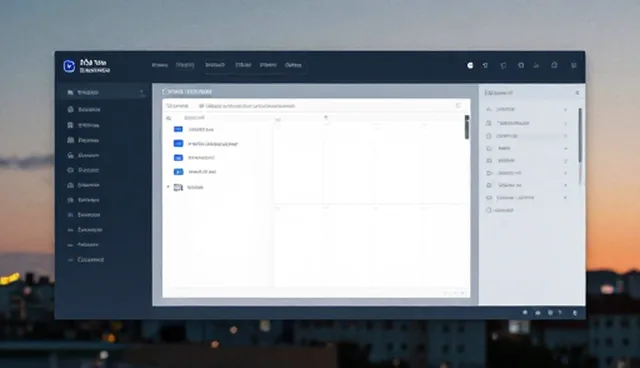Click the blue app logo in the header
The height and width of the screenshot is (368, 640).
point(69,66)
